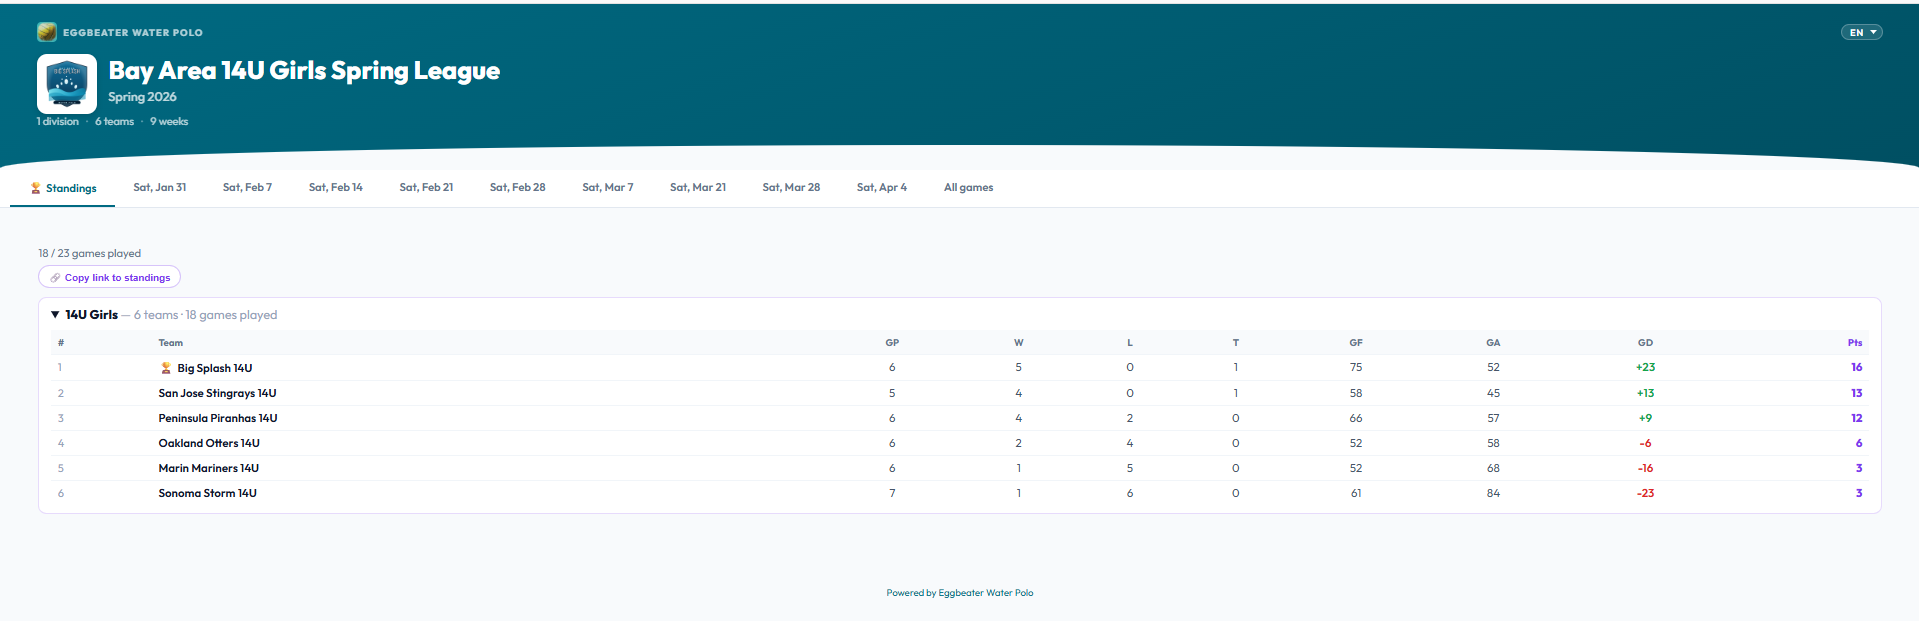
Task: Go to the Sat, Mar 21 tab
Action: coord(698,187)
